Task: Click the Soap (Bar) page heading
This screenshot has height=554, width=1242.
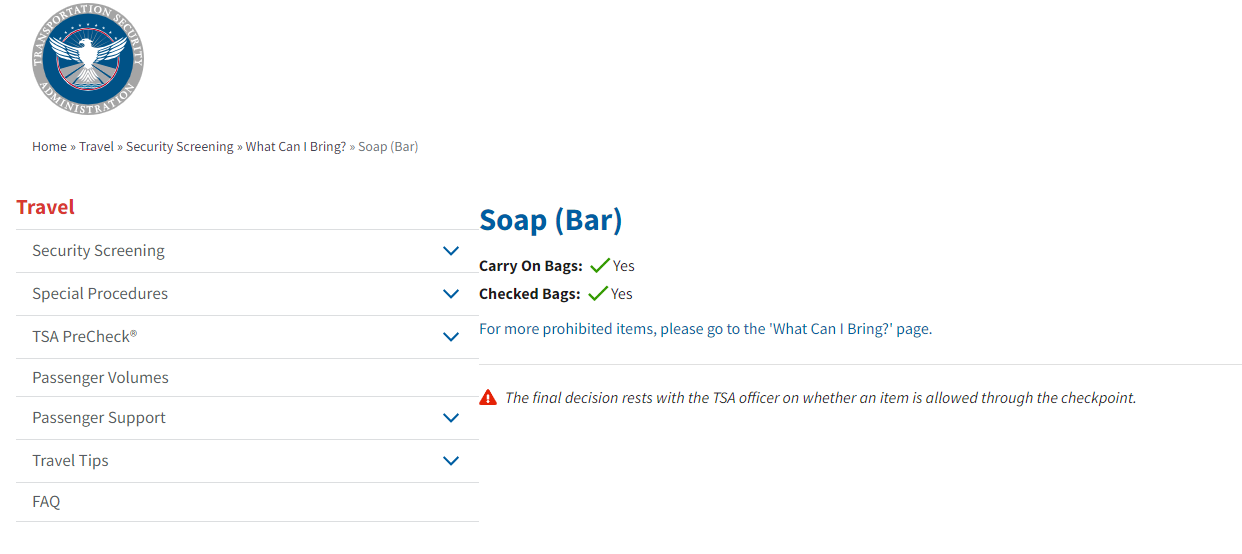Action: click(x=550, y=220)
